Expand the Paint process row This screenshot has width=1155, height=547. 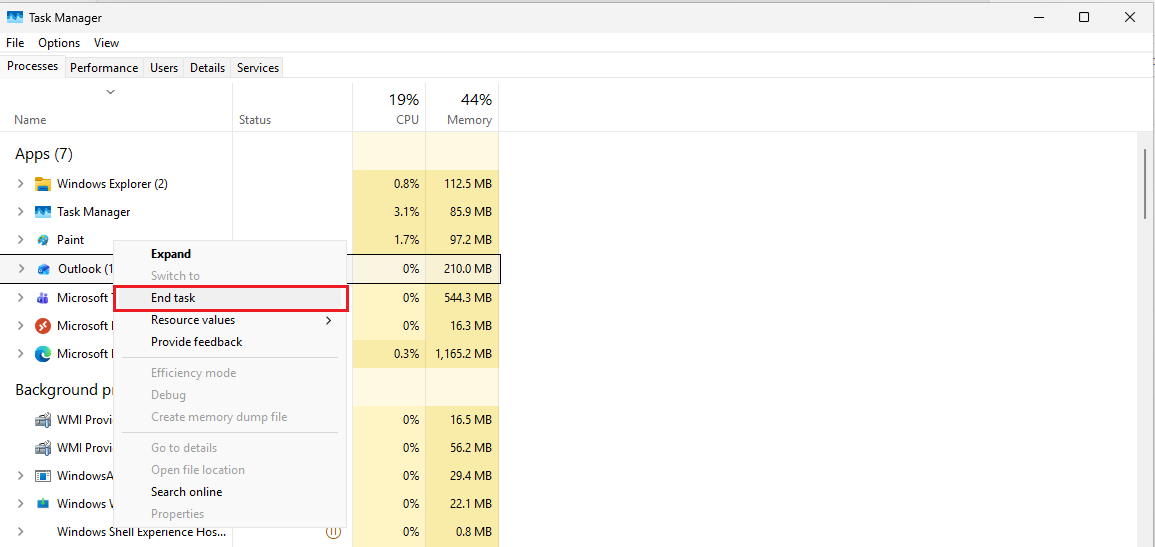coord(21,240)
